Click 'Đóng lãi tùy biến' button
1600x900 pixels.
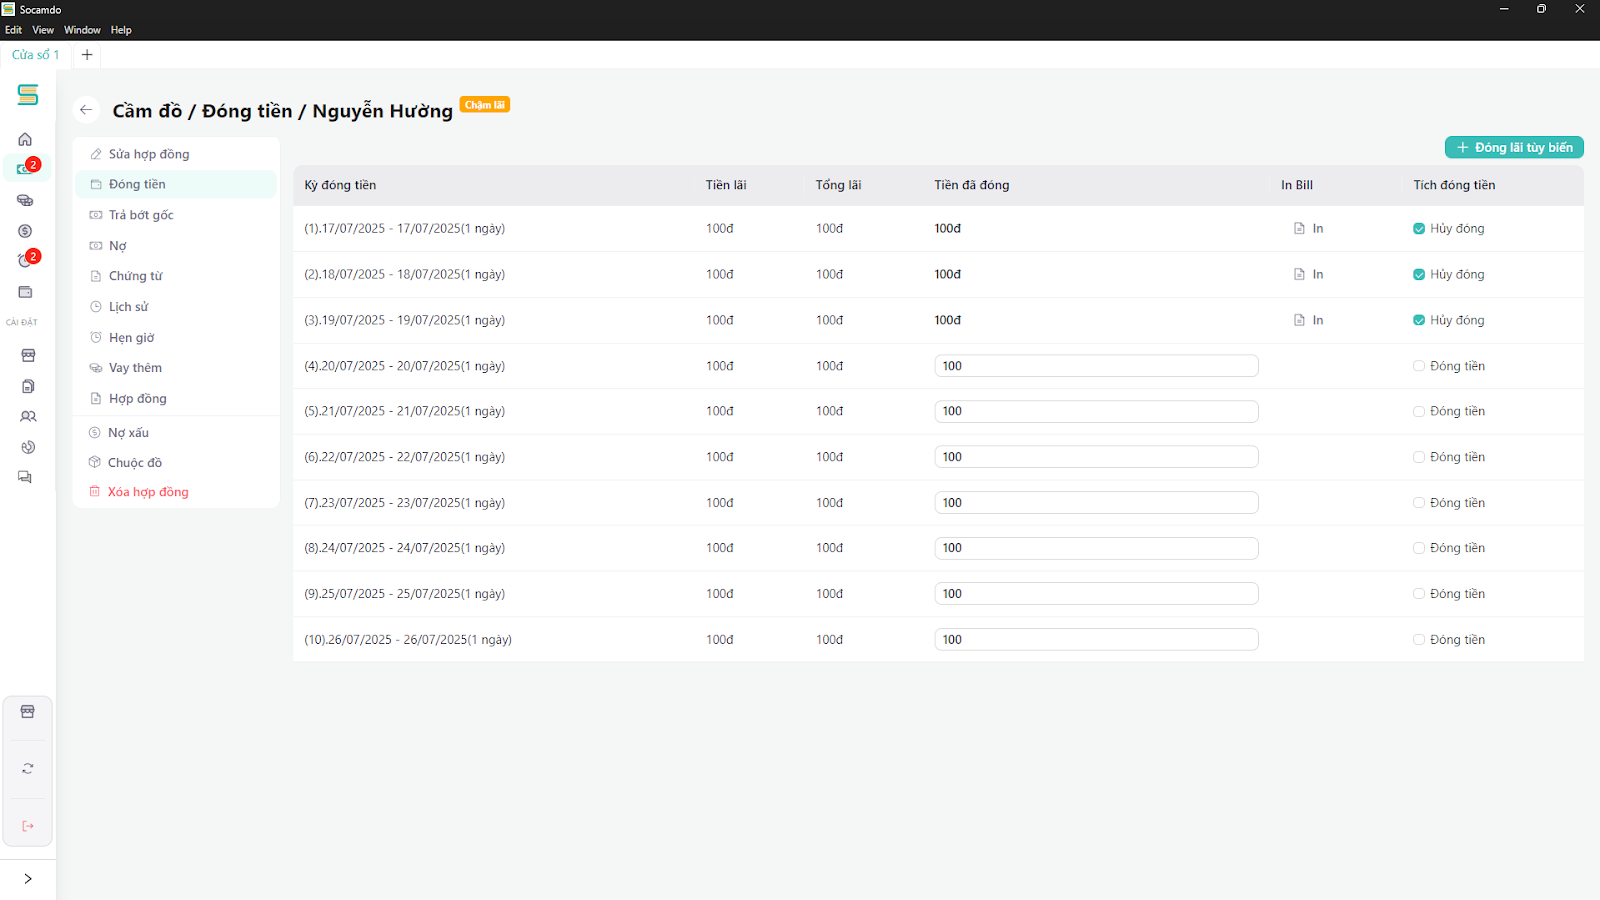(1513, 148)
